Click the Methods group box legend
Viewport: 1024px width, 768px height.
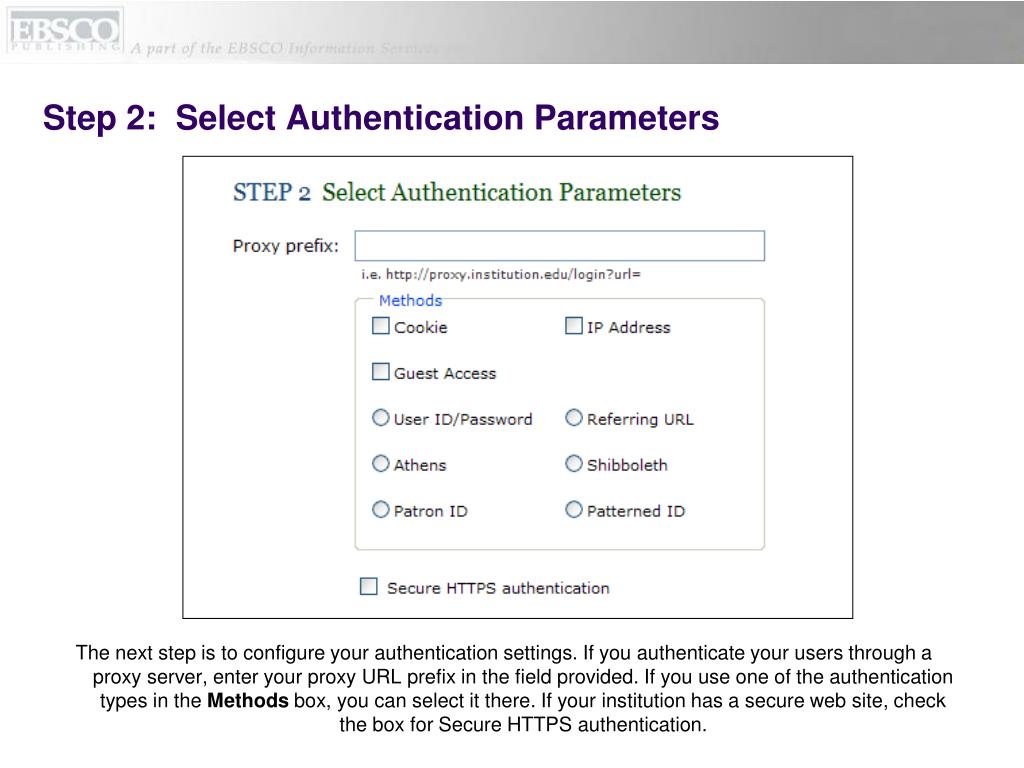[x=410, y=300]
